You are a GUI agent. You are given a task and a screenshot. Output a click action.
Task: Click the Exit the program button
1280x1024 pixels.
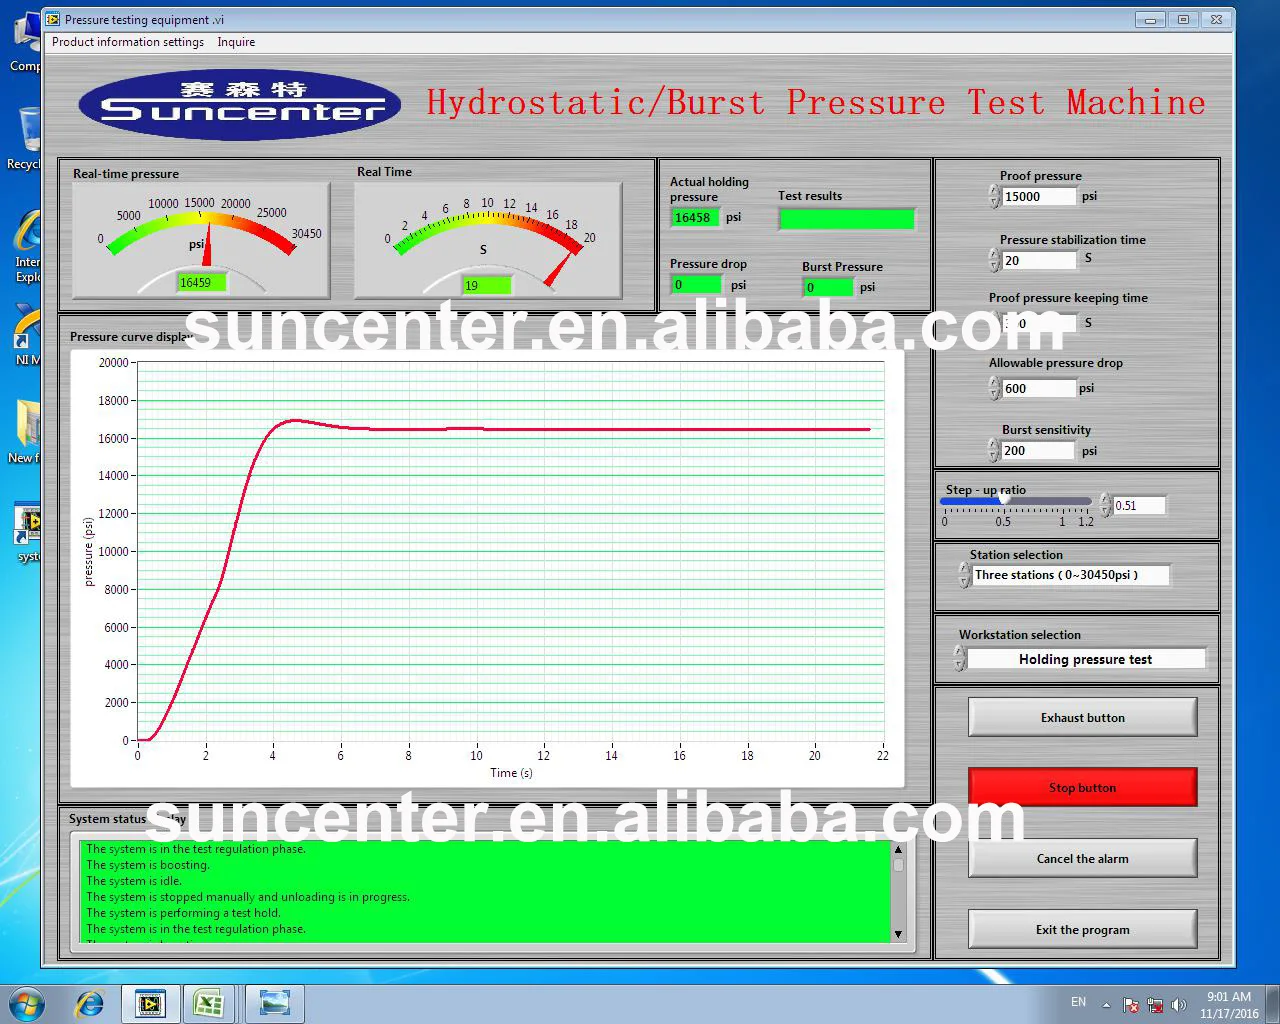coord(1082,929)
